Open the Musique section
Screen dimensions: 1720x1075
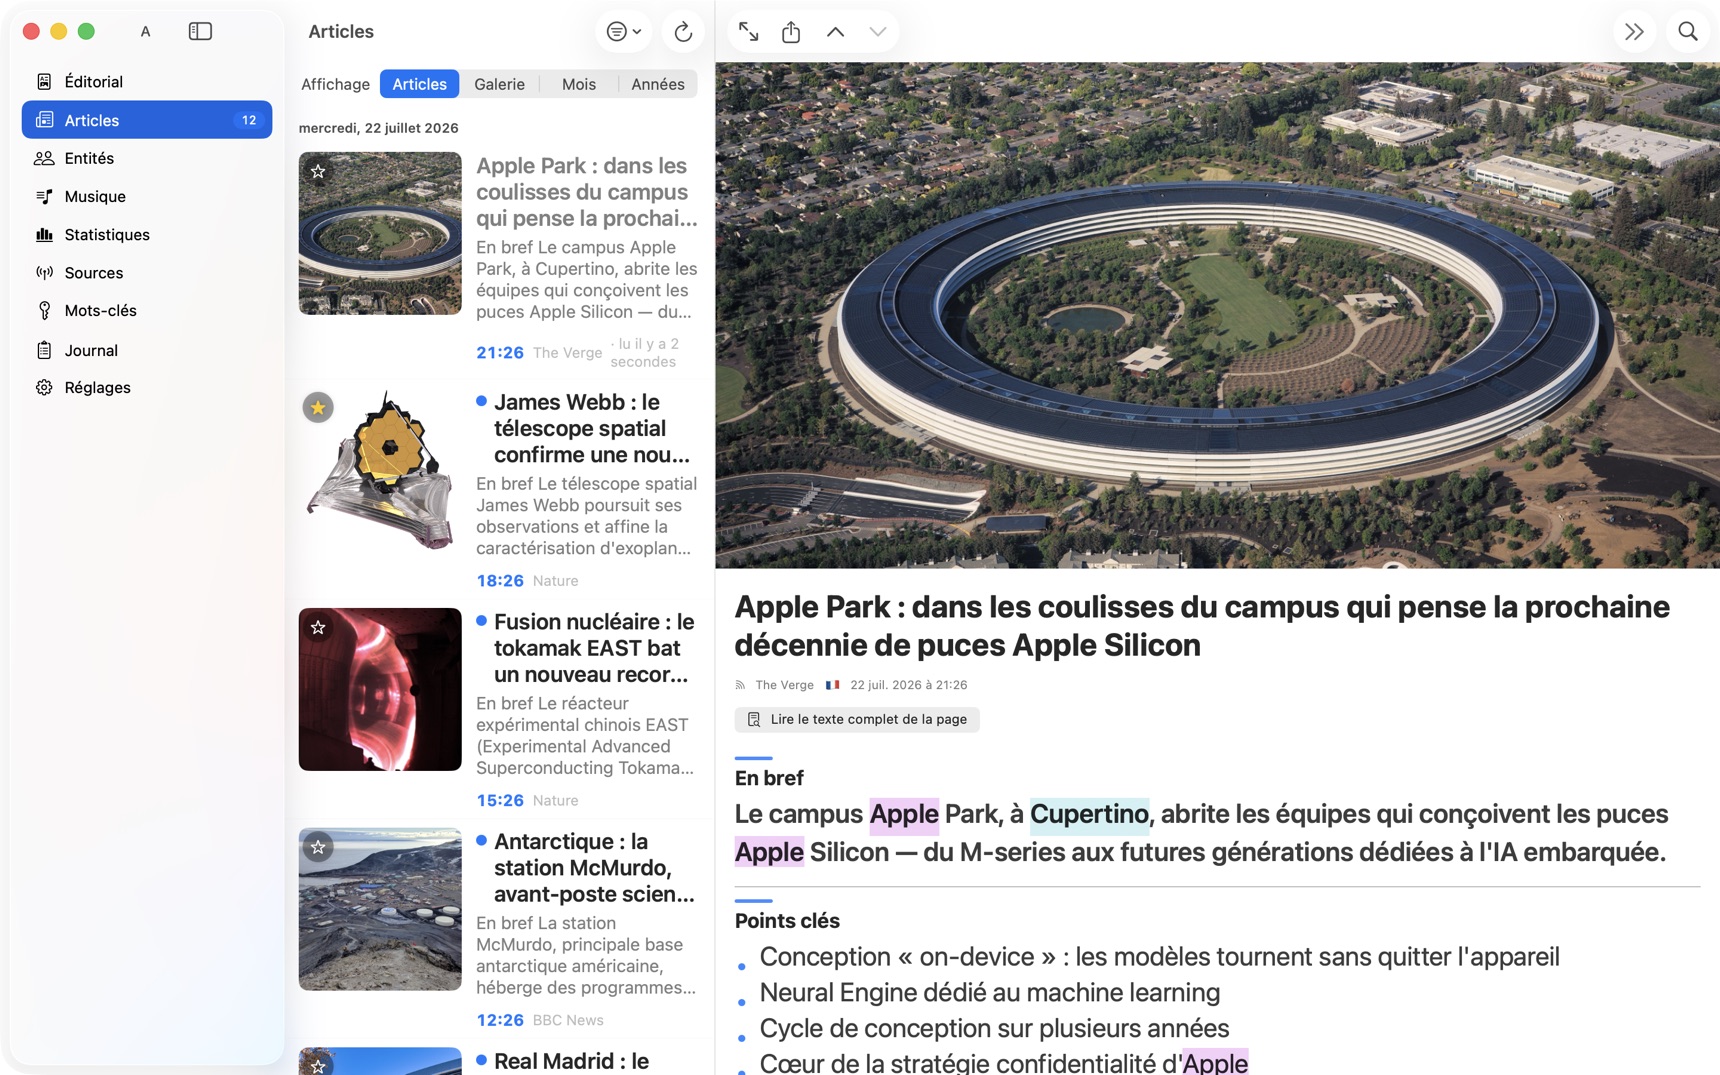coord(147,196)
